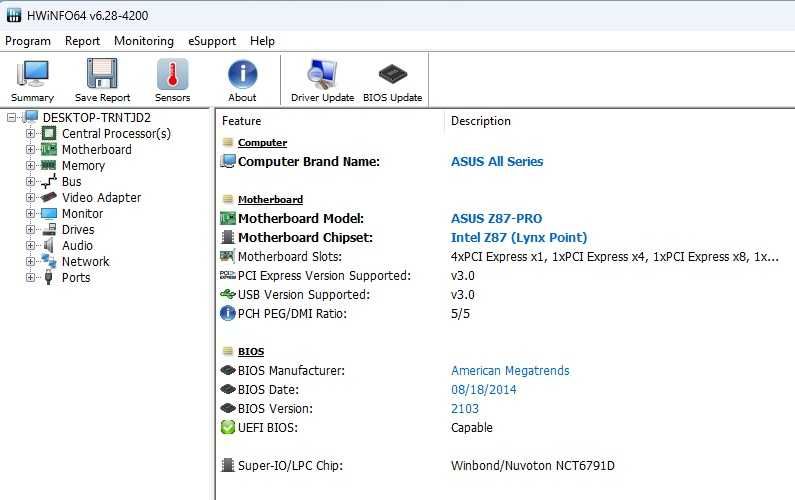Screen dimensions: 795x500
Task: Click the ASUS Z87-PRO model value
Action: click(496, 219)
